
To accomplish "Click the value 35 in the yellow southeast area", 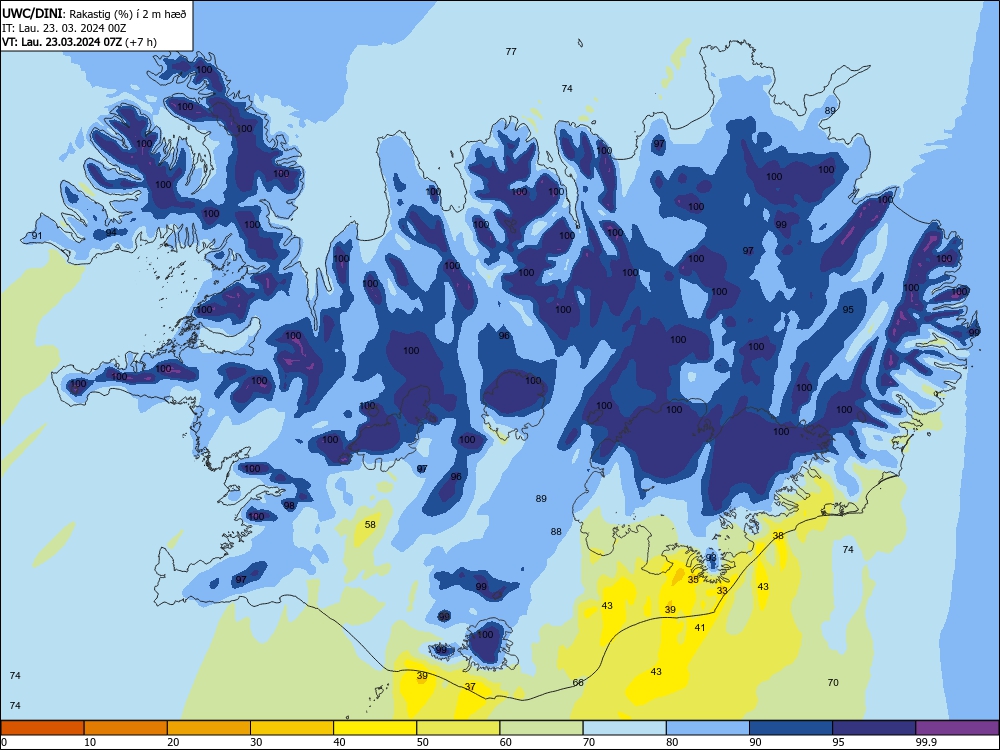I will 693,580.
